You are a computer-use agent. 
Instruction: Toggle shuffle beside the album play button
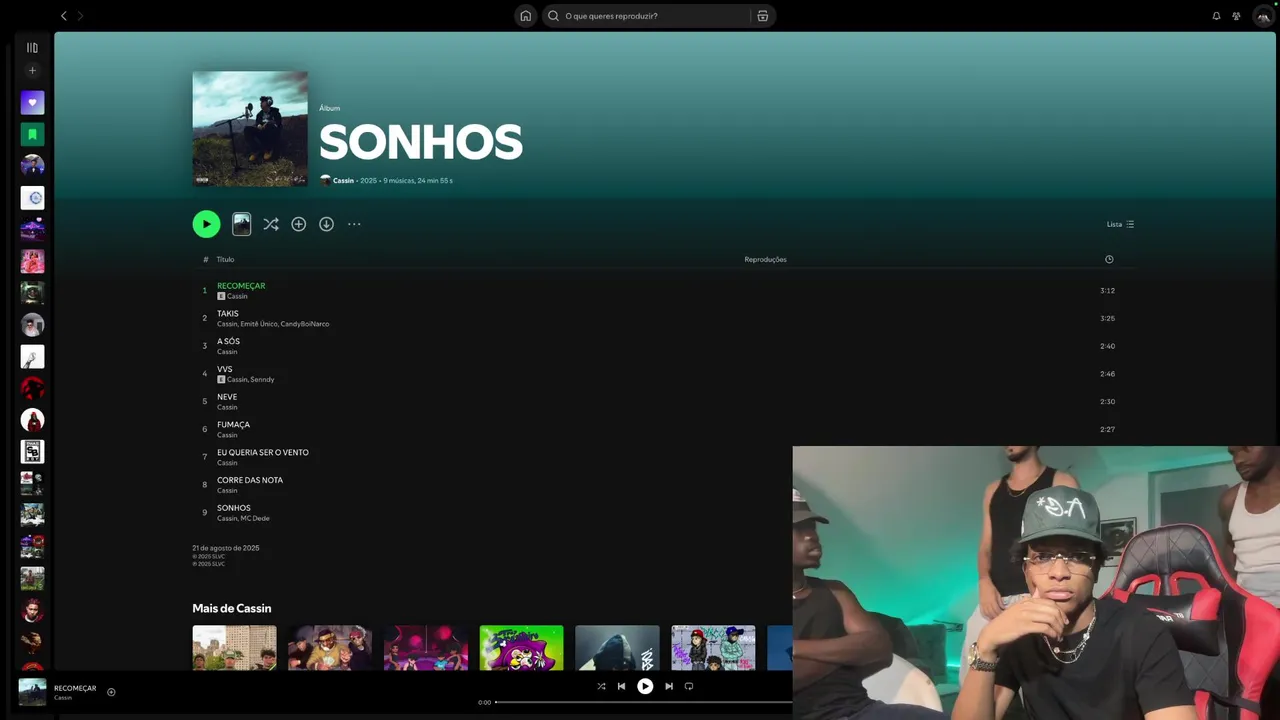pyautogui.click(x=270, y=224)
